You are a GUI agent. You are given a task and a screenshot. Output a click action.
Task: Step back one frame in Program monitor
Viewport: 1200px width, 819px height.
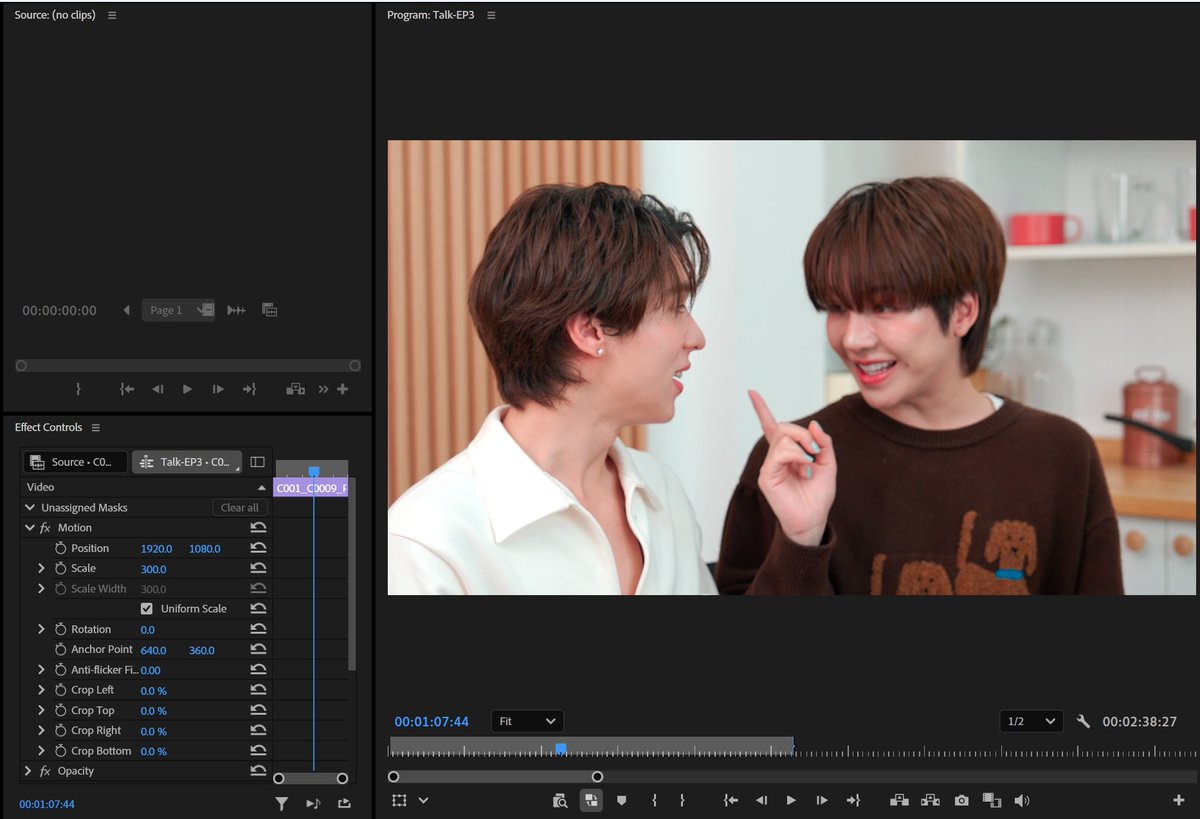tap(761, 801)
